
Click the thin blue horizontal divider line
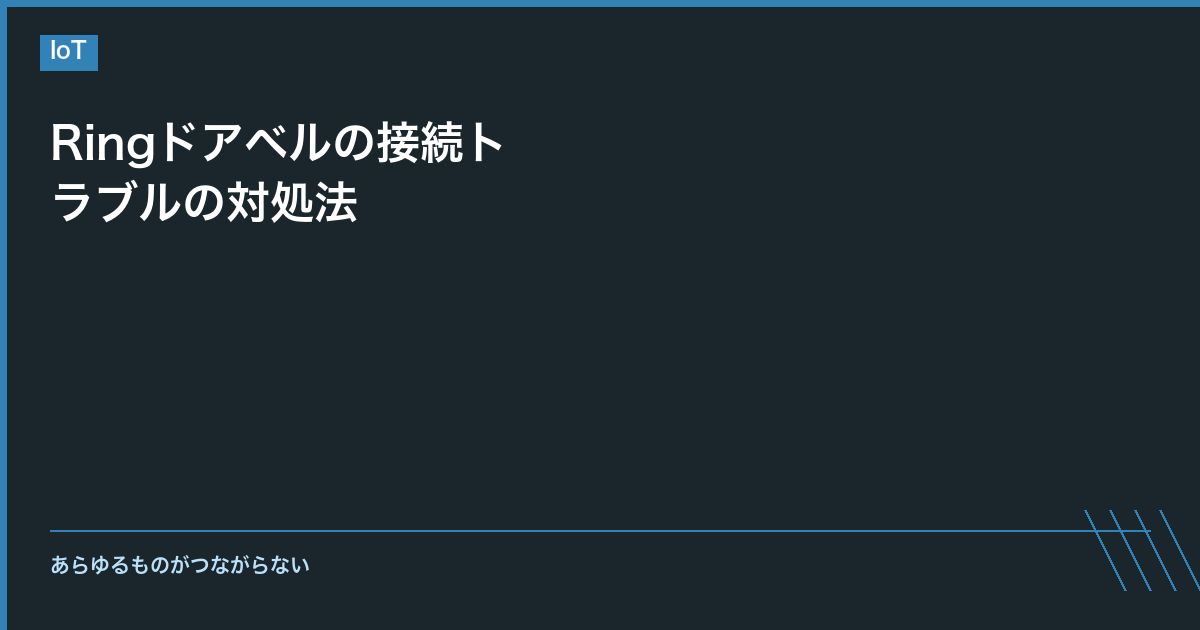[600, 531]
